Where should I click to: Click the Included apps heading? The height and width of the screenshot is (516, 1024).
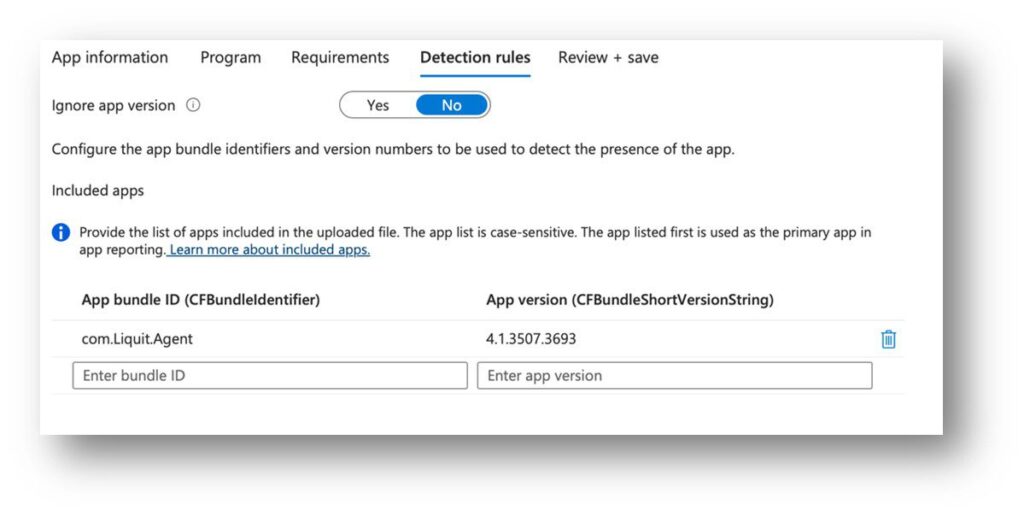coord(98,190)
